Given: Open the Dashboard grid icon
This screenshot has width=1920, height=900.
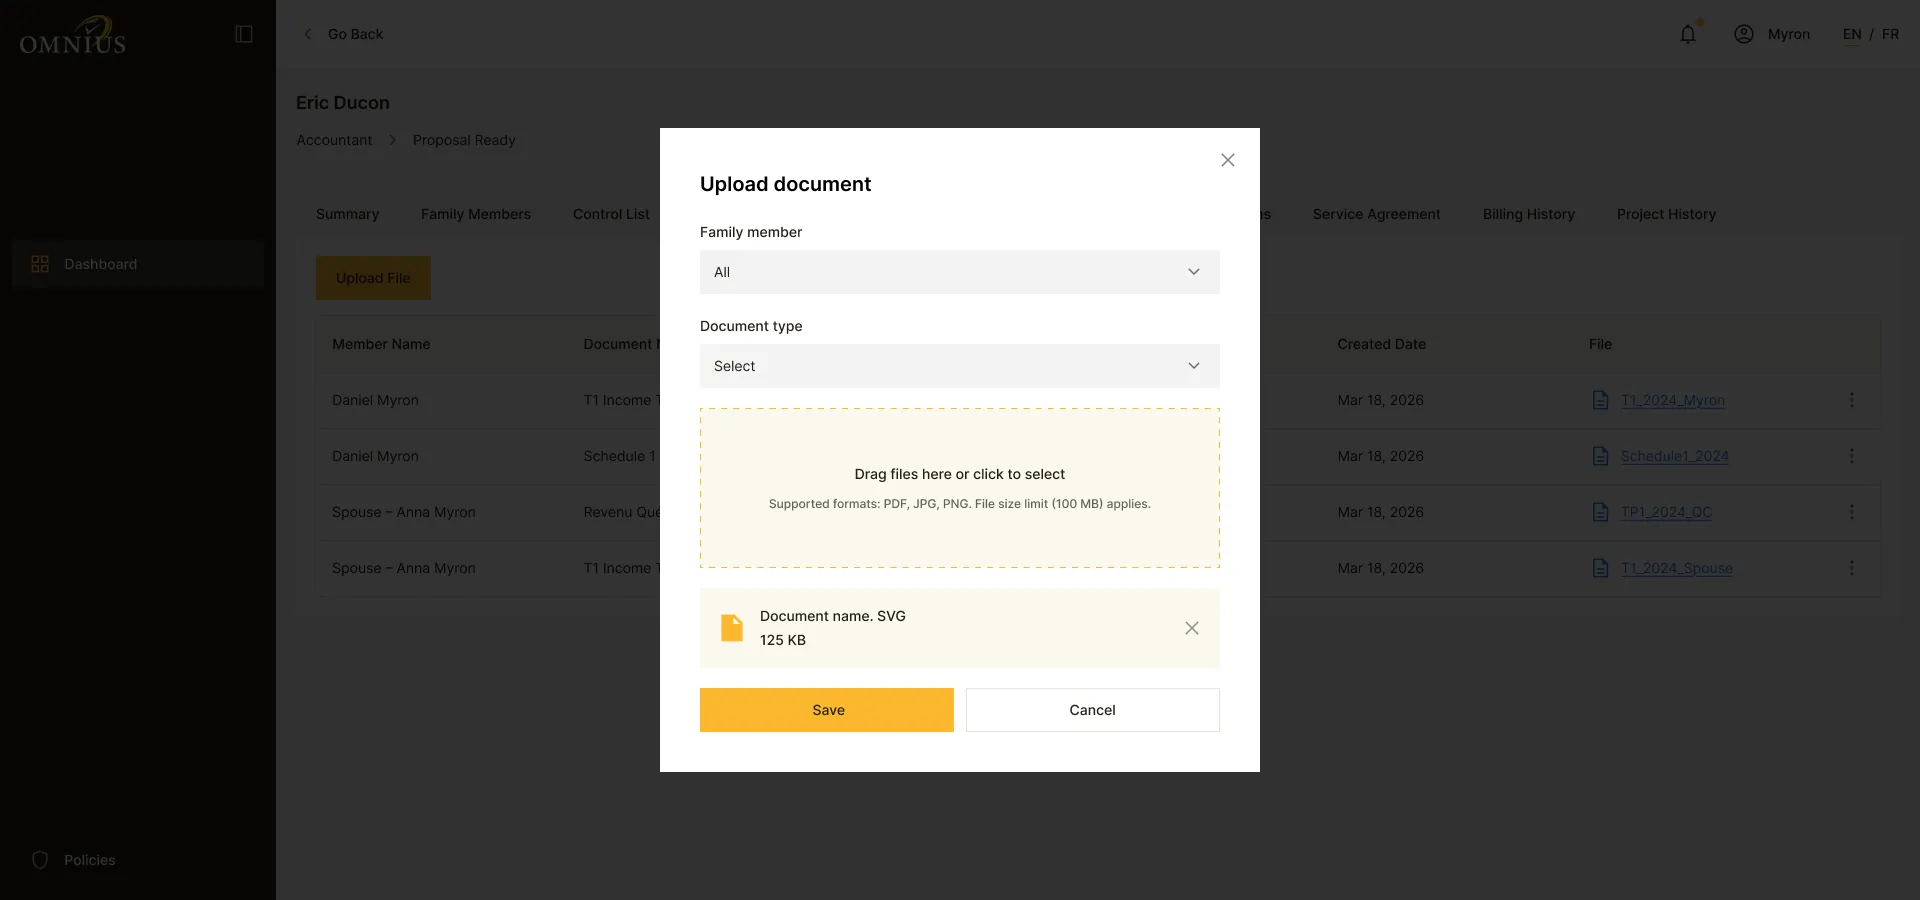Looking at the screenshot, I should point(40,264).
